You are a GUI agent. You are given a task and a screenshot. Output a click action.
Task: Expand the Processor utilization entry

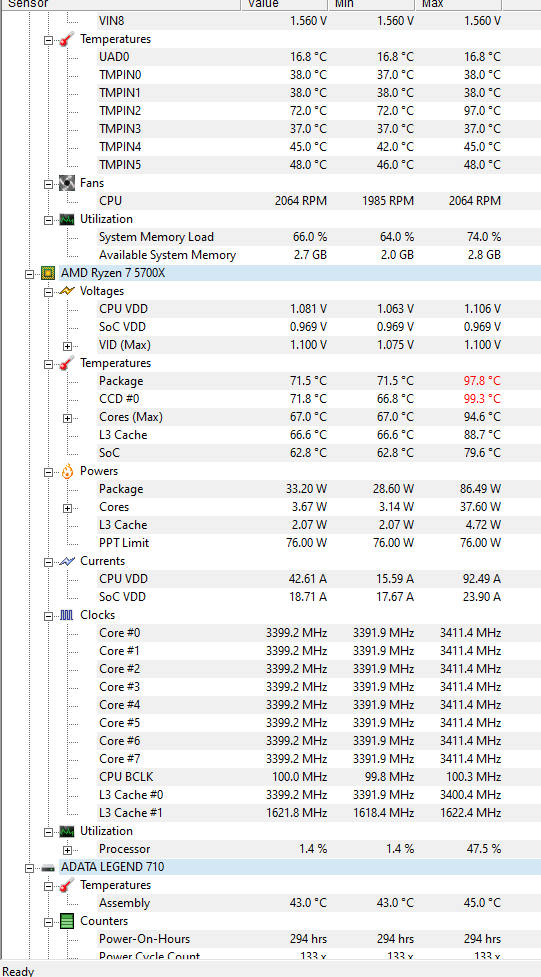67,849
